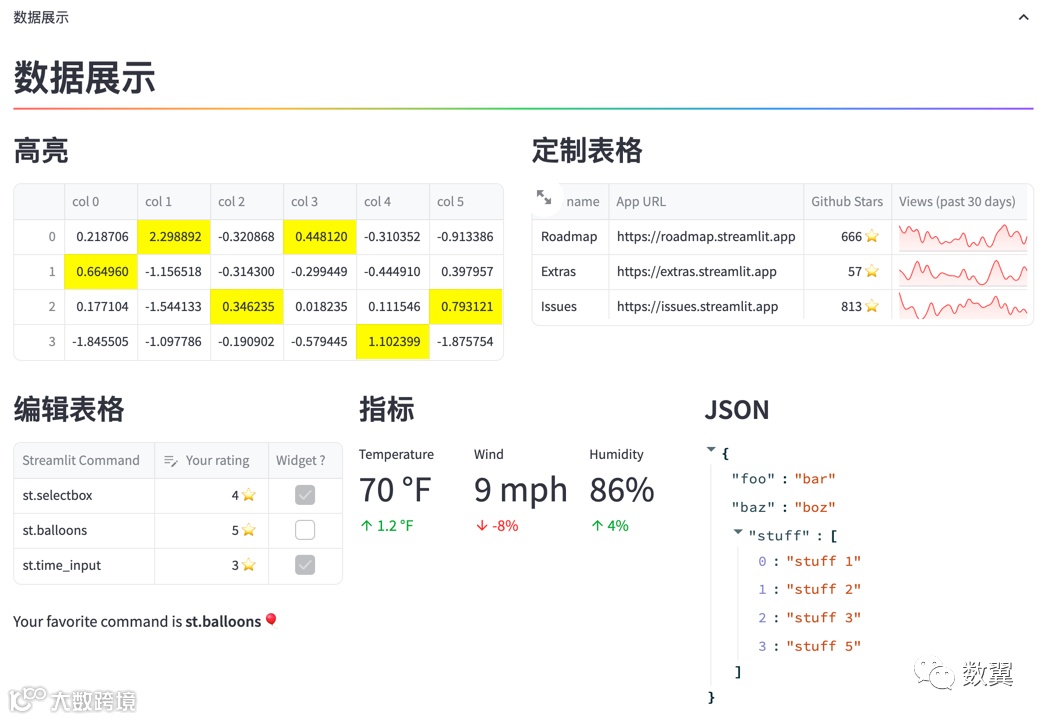The width and height of the screenshot is (1047, 720).
Task: Click the star rating for st.selectbox
Action: click(248, 495)
